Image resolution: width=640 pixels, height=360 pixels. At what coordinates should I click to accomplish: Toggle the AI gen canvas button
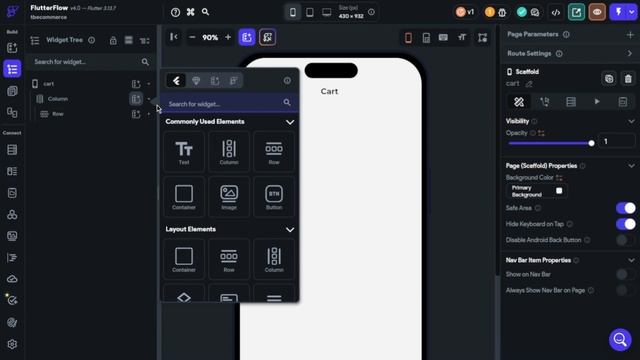(x=267, y=37)
